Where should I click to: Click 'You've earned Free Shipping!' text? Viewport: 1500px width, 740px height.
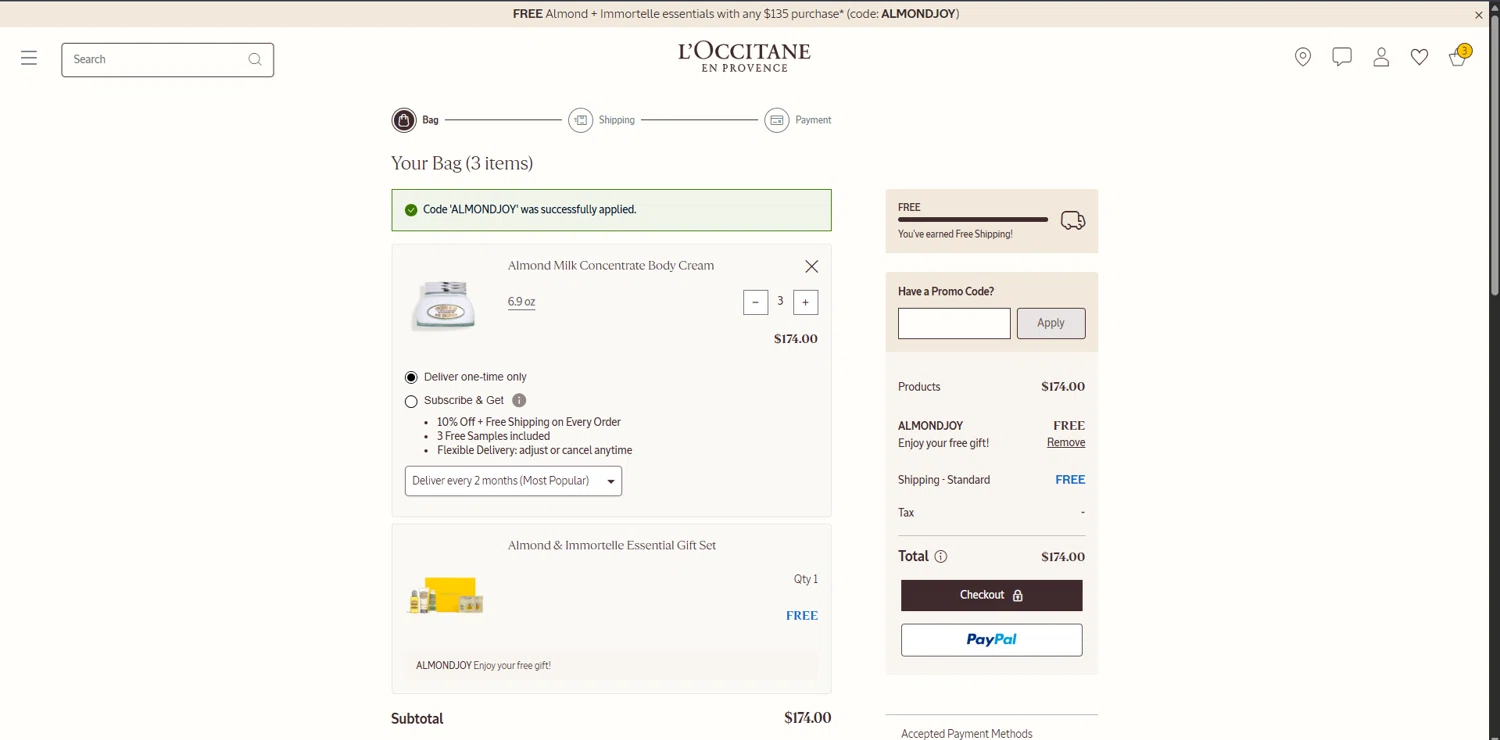955,234
